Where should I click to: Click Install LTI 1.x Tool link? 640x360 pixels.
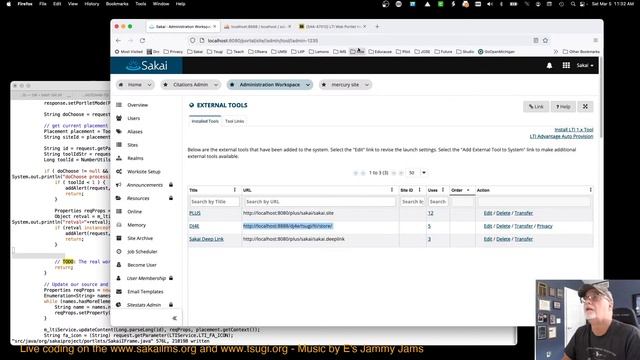click(x=573, y=130)
